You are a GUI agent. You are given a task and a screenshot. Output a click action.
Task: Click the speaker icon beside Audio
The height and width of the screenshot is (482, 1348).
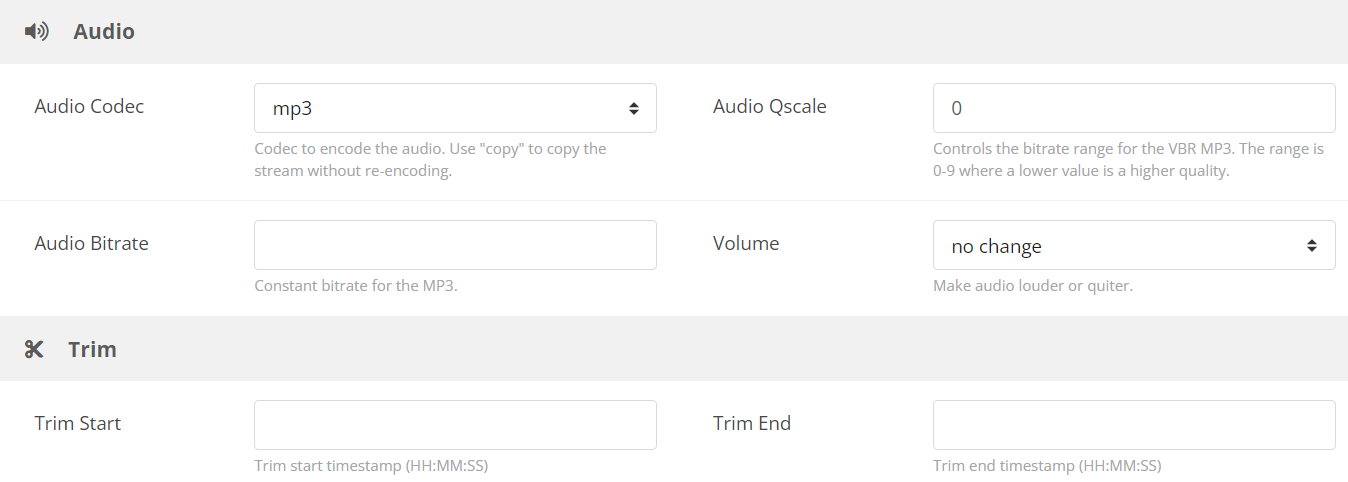(x=36, y=31)
